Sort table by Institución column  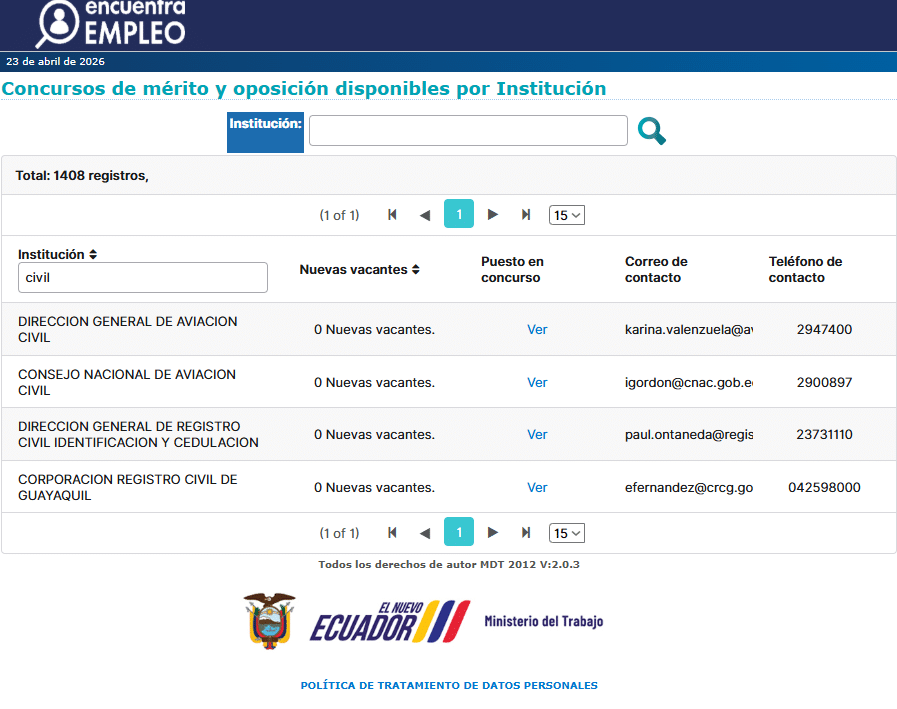pyautogui.click(x=93, y=255)
